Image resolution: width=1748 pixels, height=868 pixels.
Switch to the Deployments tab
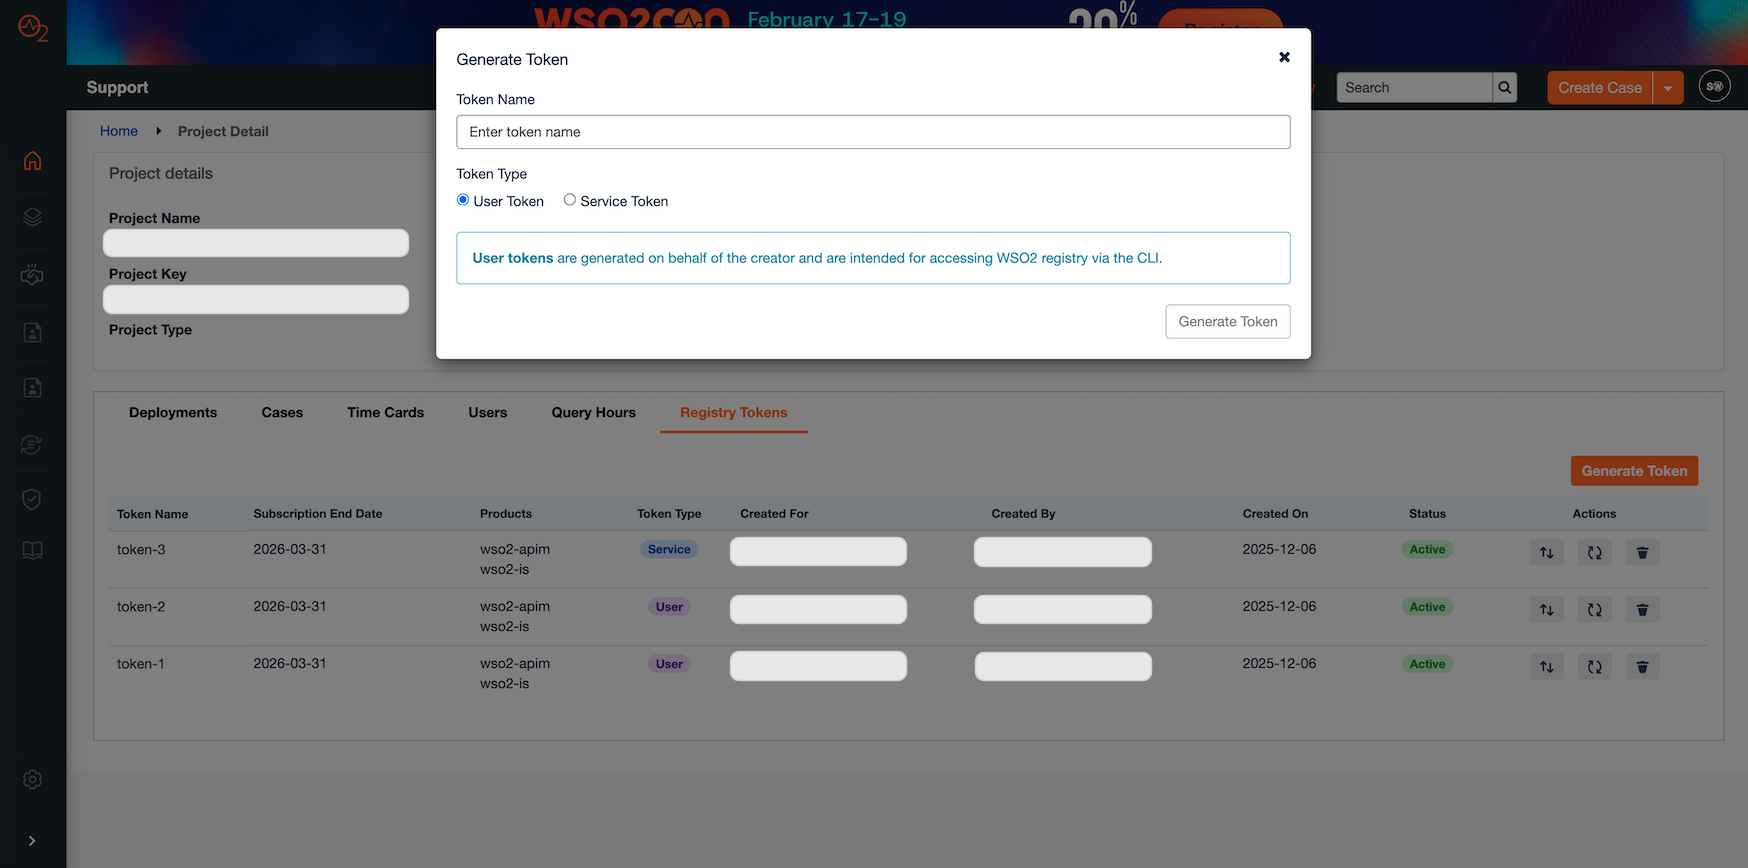(173, 412)
